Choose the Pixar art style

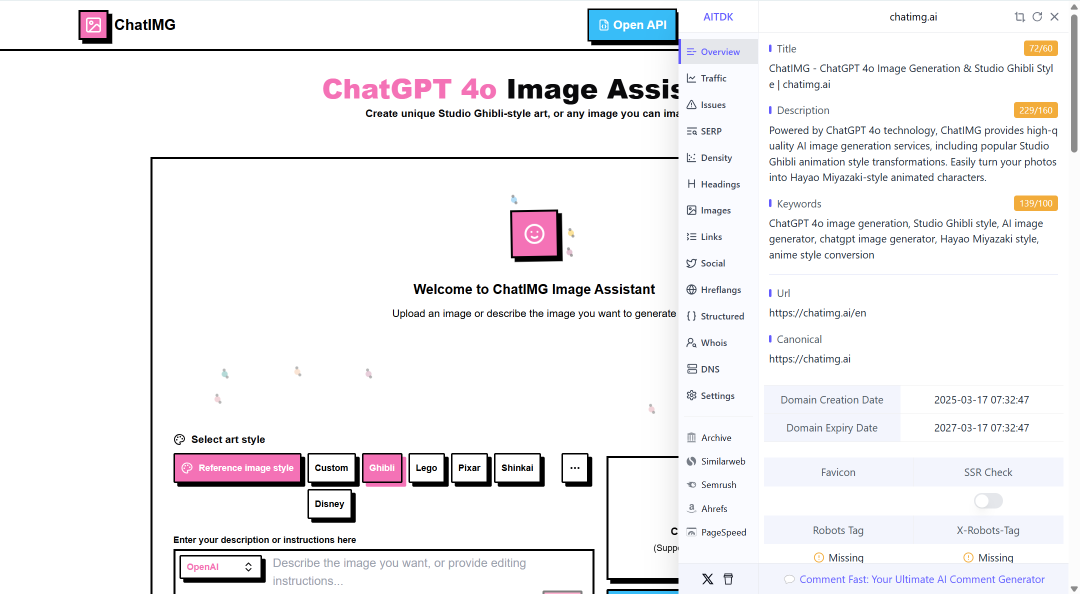tap(469, 468)
